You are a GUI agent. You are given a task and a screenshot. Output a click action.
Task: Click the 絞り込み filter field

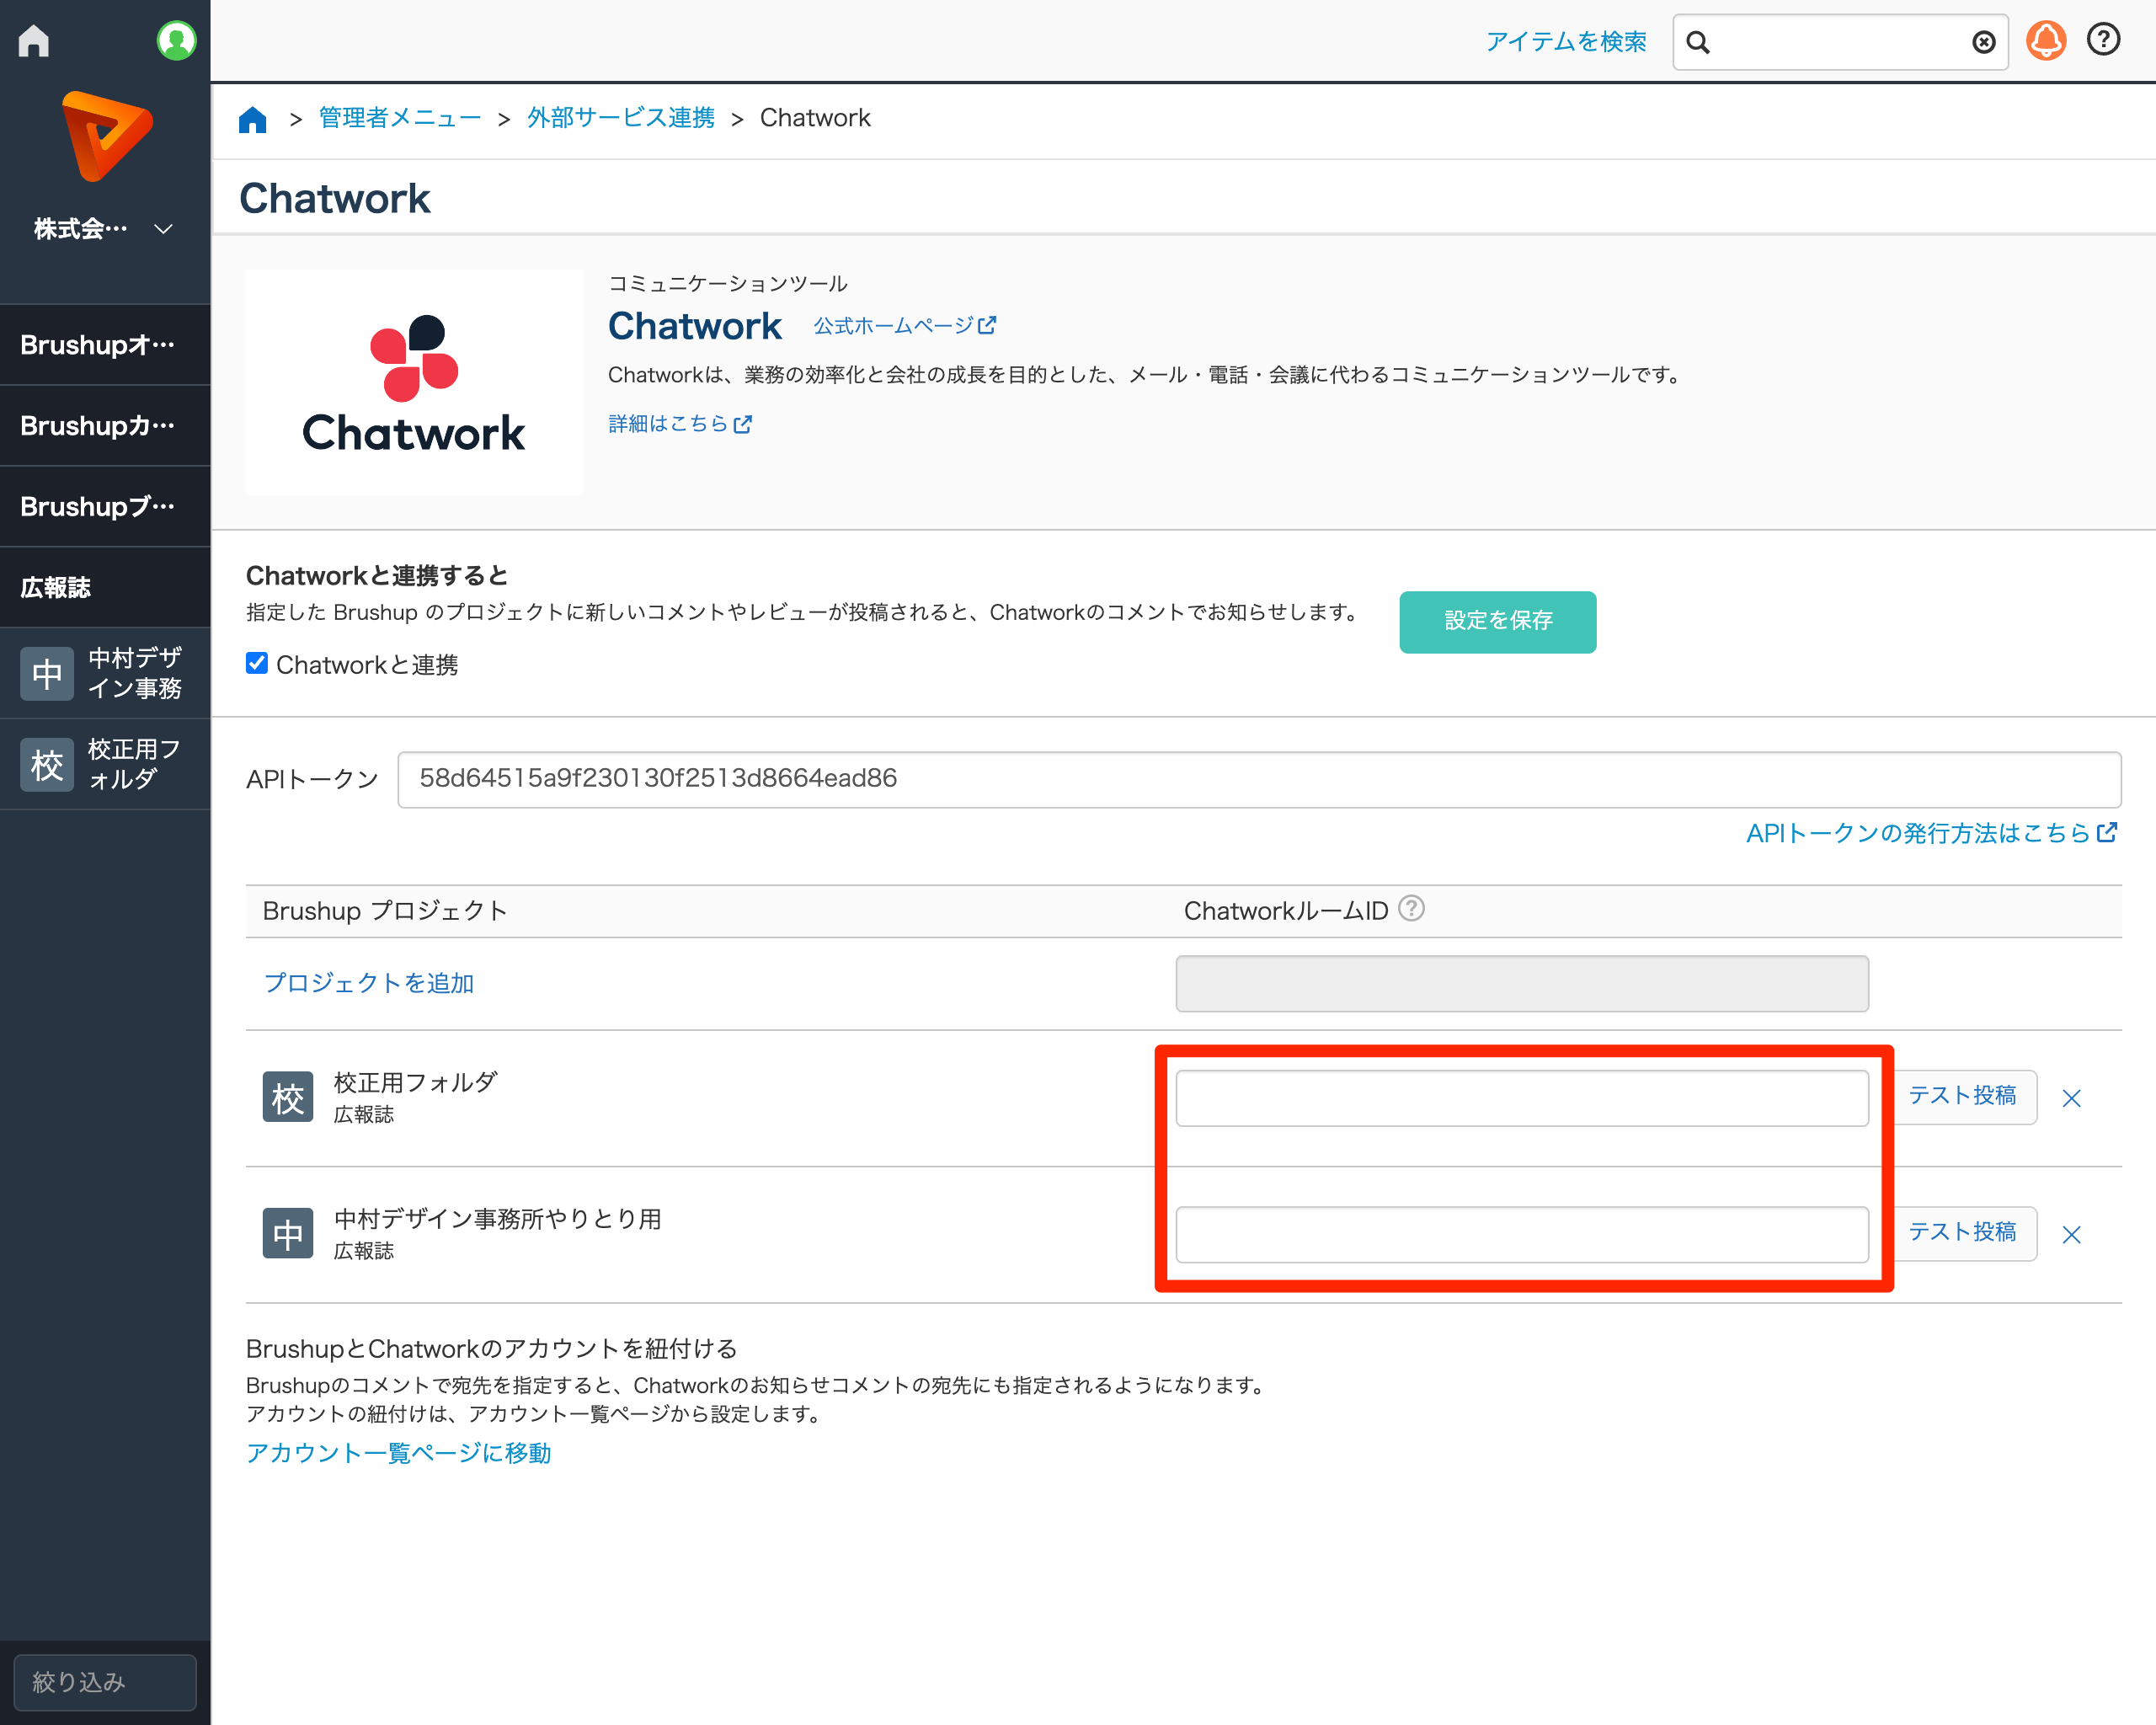[x=105, y=1682]
